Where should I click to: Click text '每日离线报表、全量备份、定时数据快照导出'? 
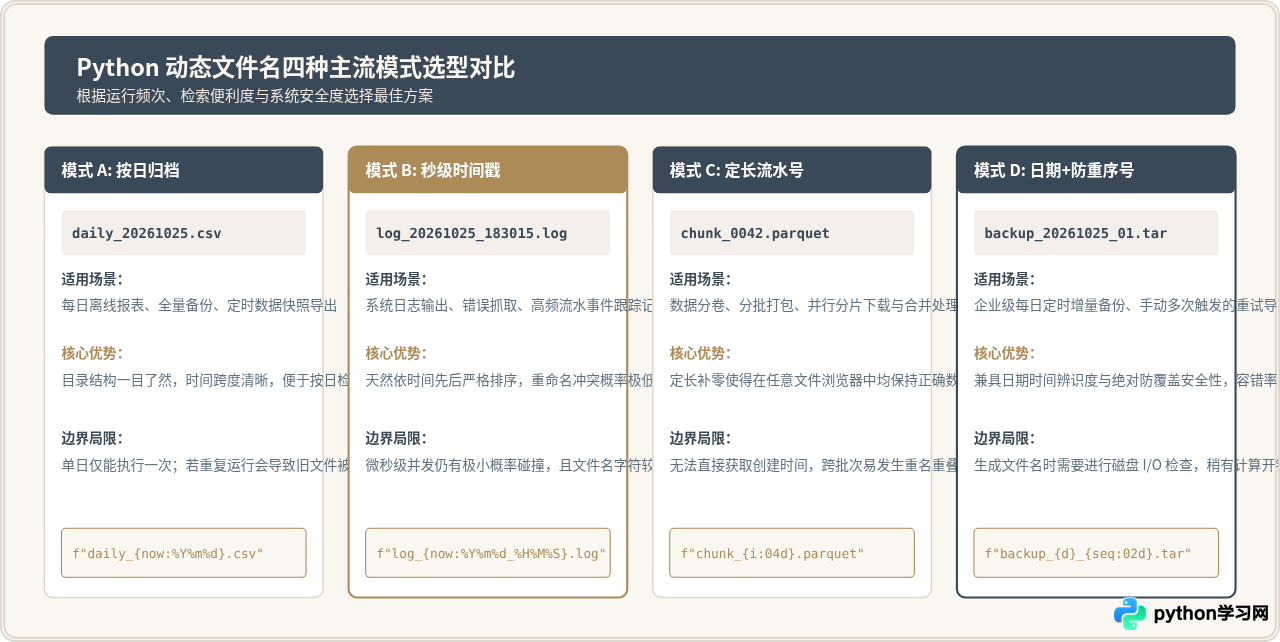tap(199, 305)
